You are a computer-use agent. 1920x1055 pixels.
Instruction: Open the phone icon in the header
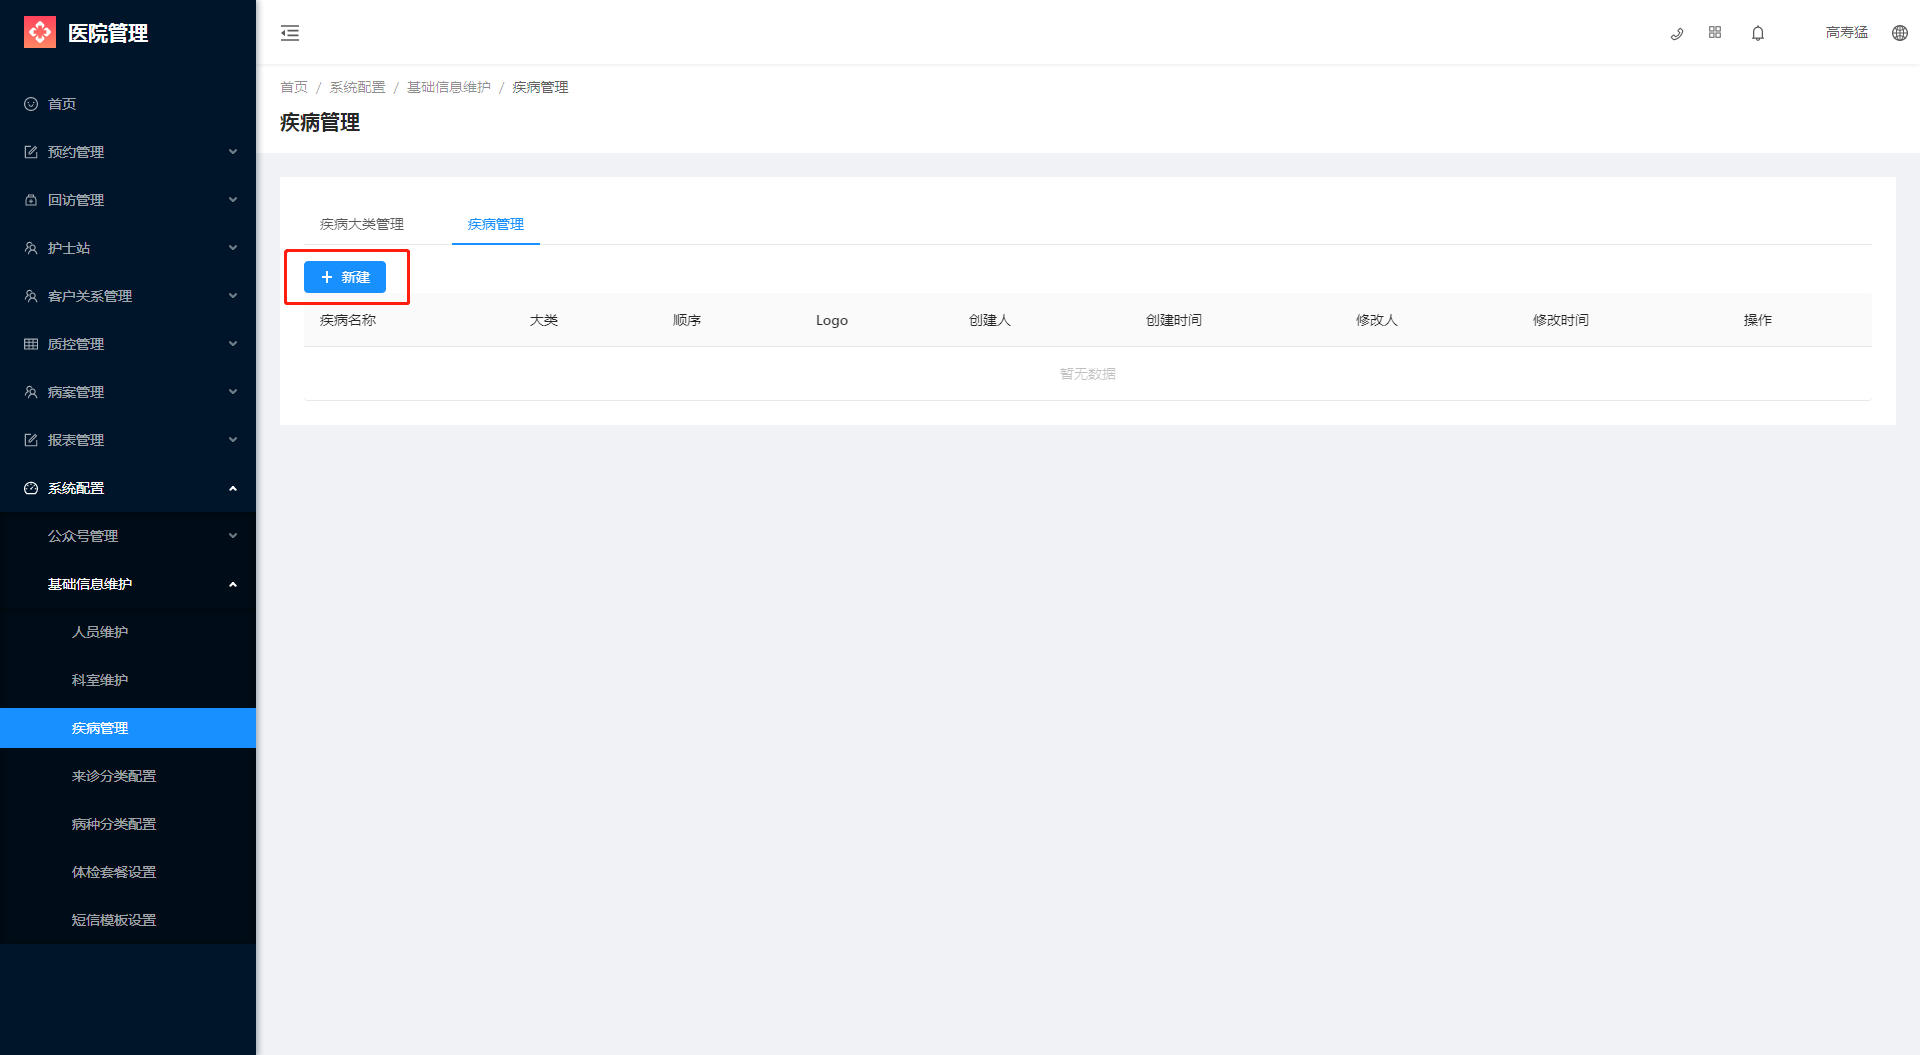point(1677,33)
